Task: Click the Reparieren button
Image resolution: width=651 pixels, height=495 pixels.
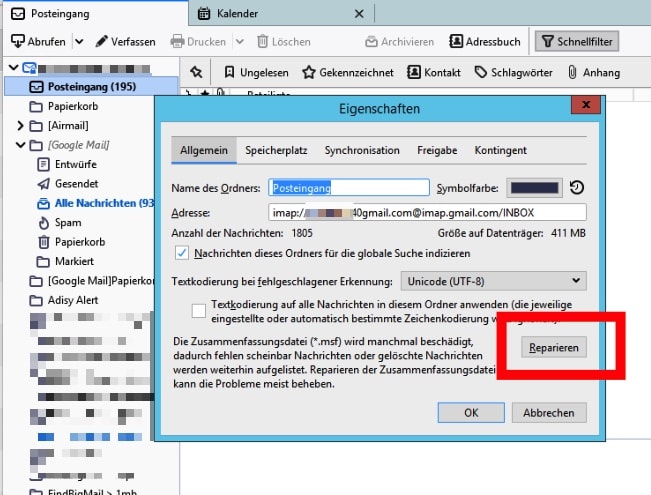Action: click(x=553, y=346)
